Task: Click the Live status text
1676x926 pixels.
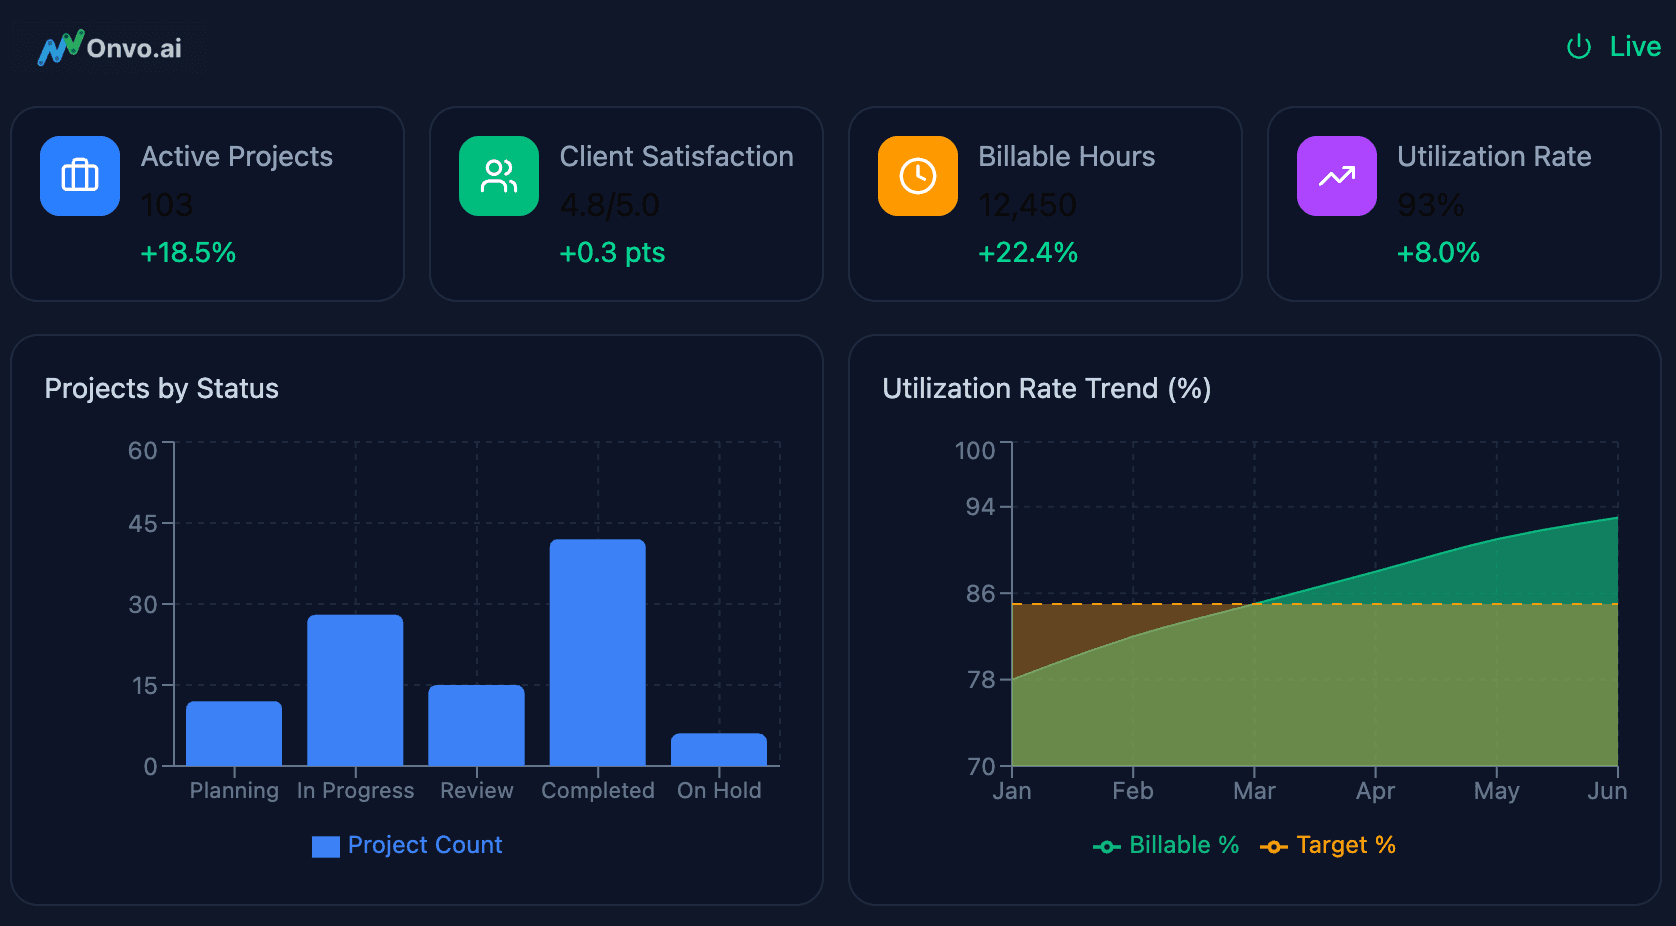Action: 1635,47
